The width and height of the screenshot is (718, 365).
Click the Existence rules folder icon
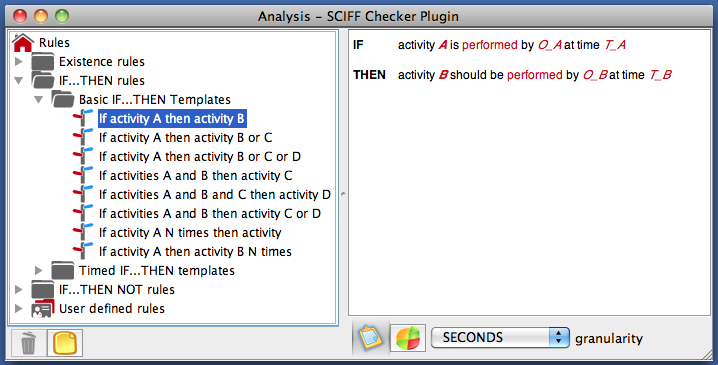pyautogui.click(x=43, y=61)
